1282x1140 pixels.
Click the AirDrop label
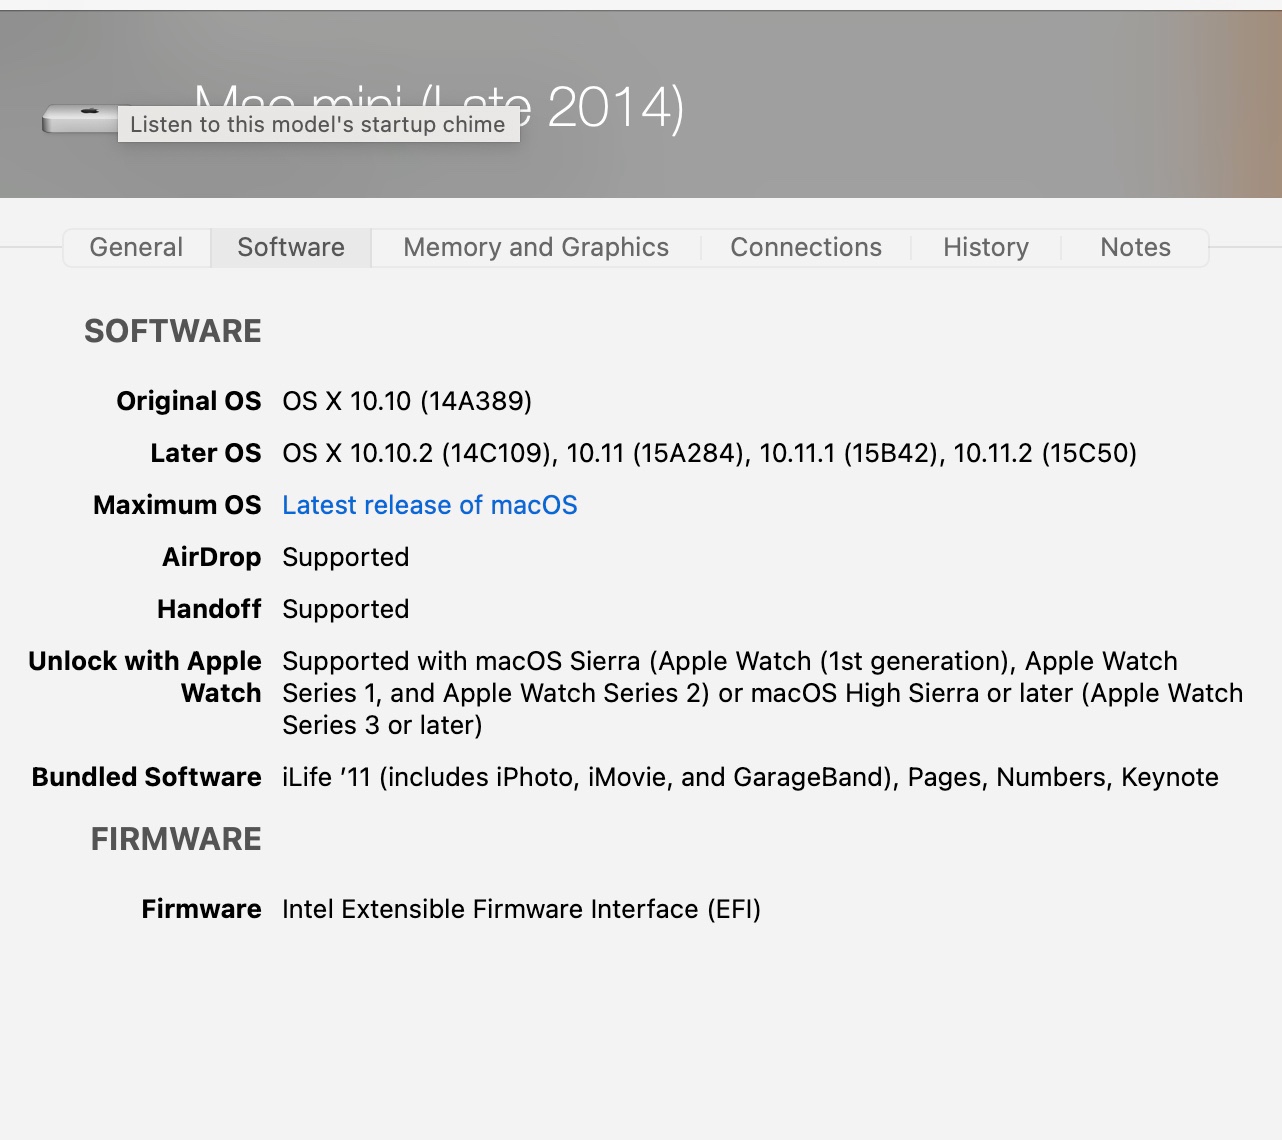pos(212,557)
